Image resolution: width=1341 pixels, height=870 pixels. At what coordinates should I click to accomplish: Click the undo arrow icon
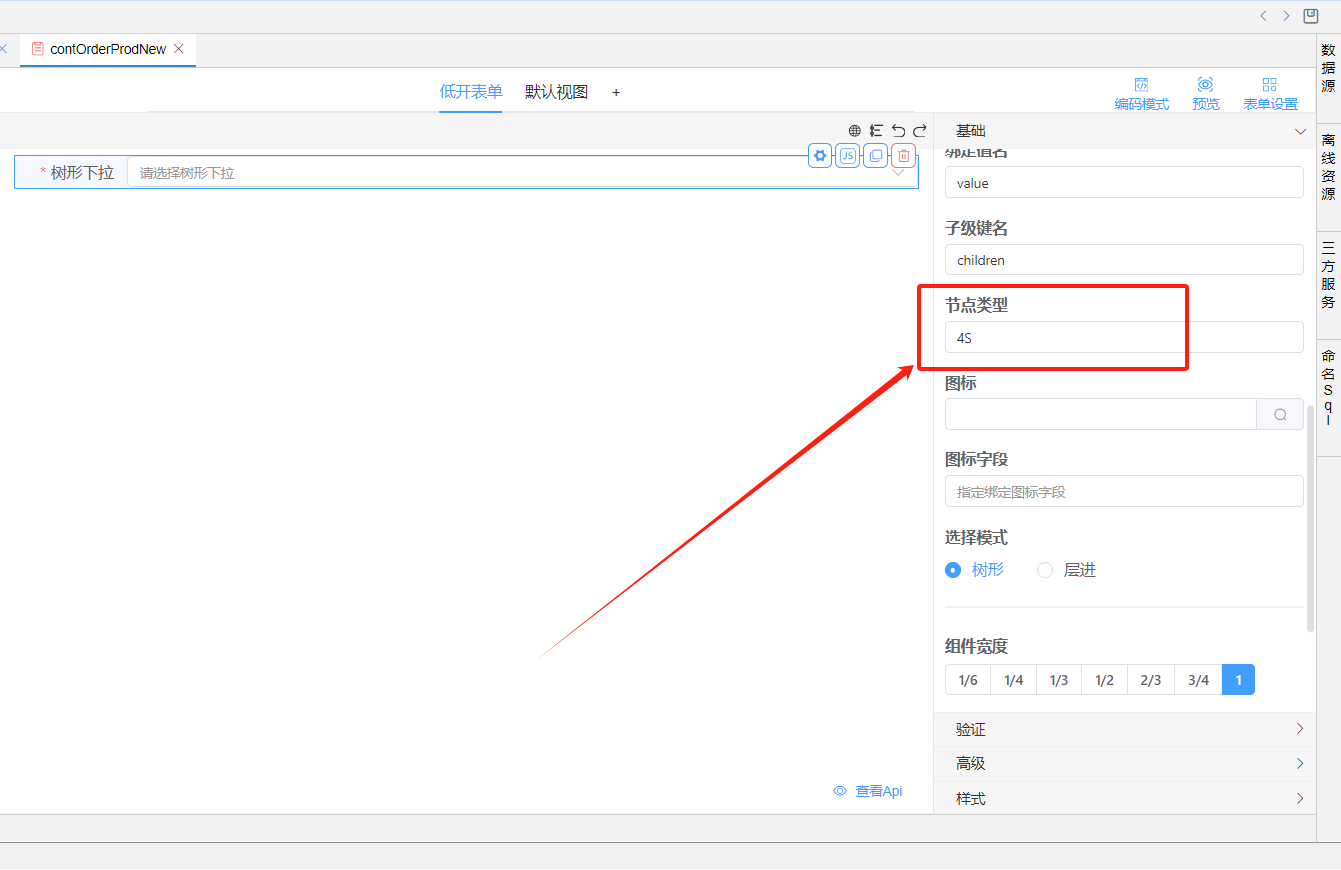point(898,131)
